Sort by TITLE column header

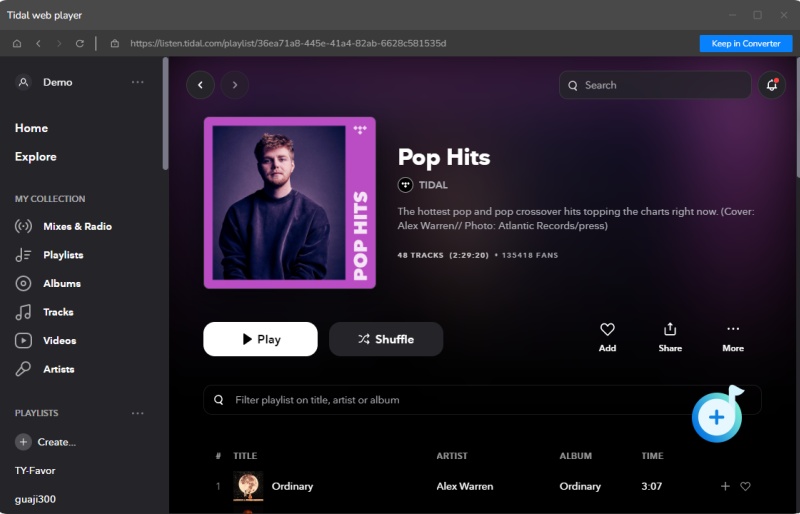pos(245,456)
